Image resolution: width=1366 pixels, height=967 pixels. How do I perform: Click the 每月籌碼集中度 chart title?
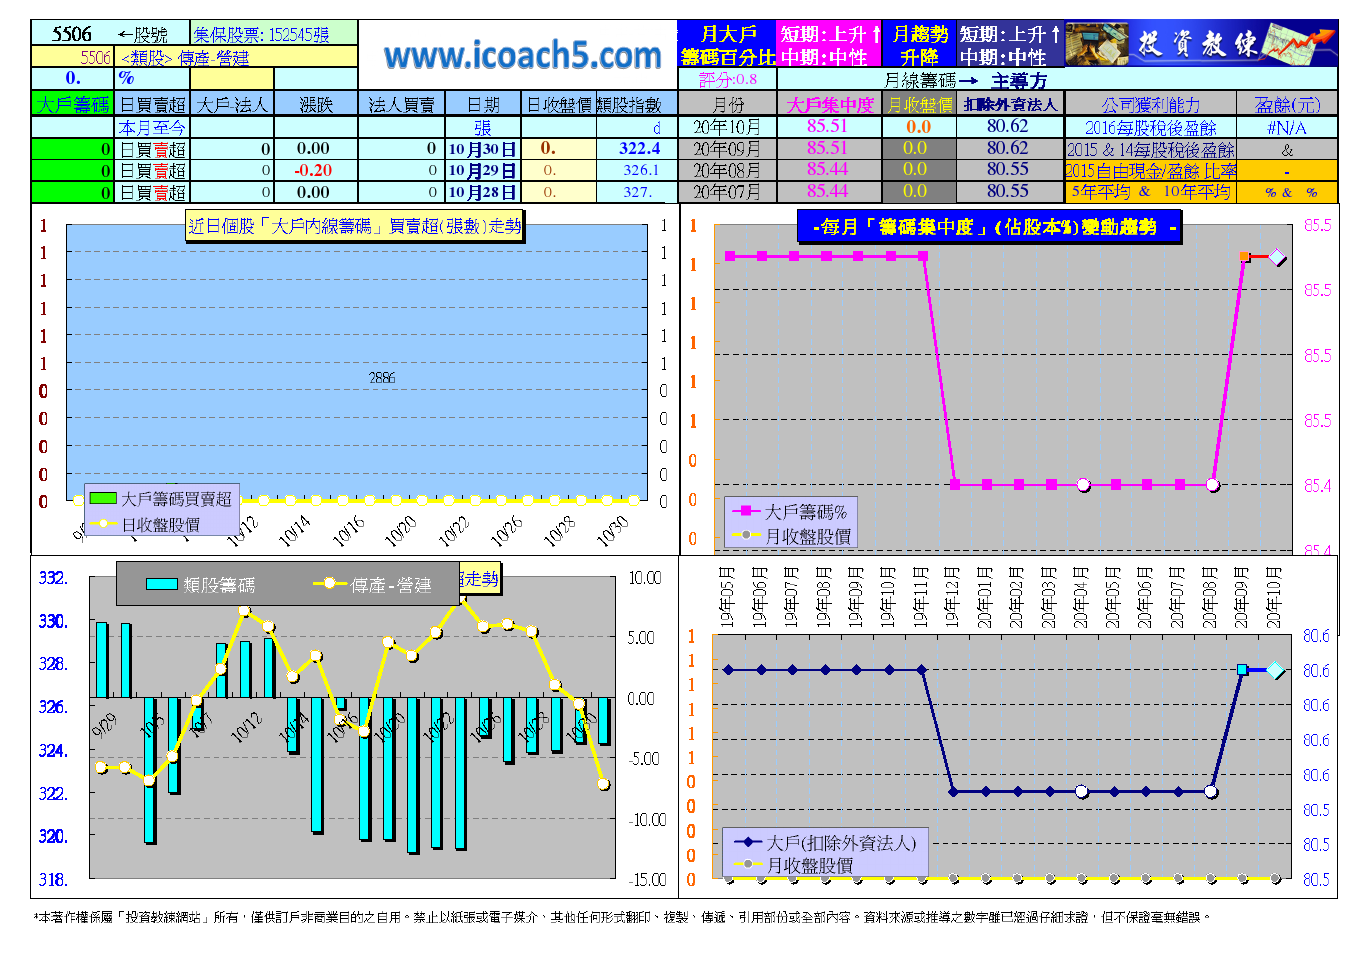(990, 227)
